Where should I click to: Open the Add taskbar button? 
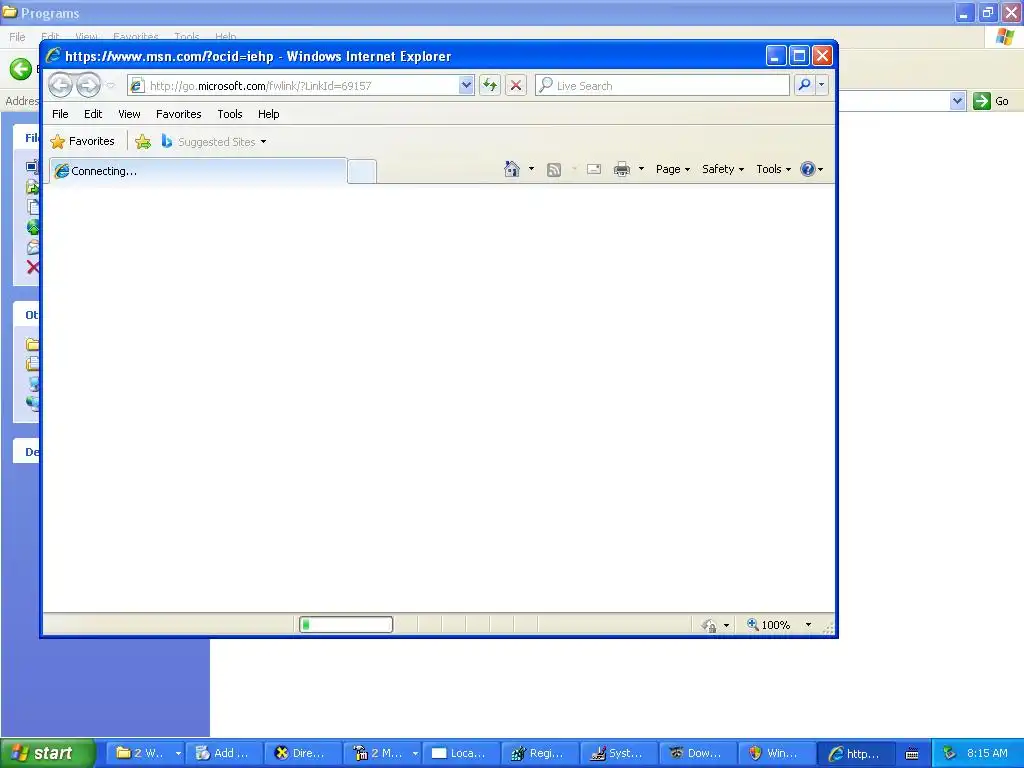tap(224, 753)
